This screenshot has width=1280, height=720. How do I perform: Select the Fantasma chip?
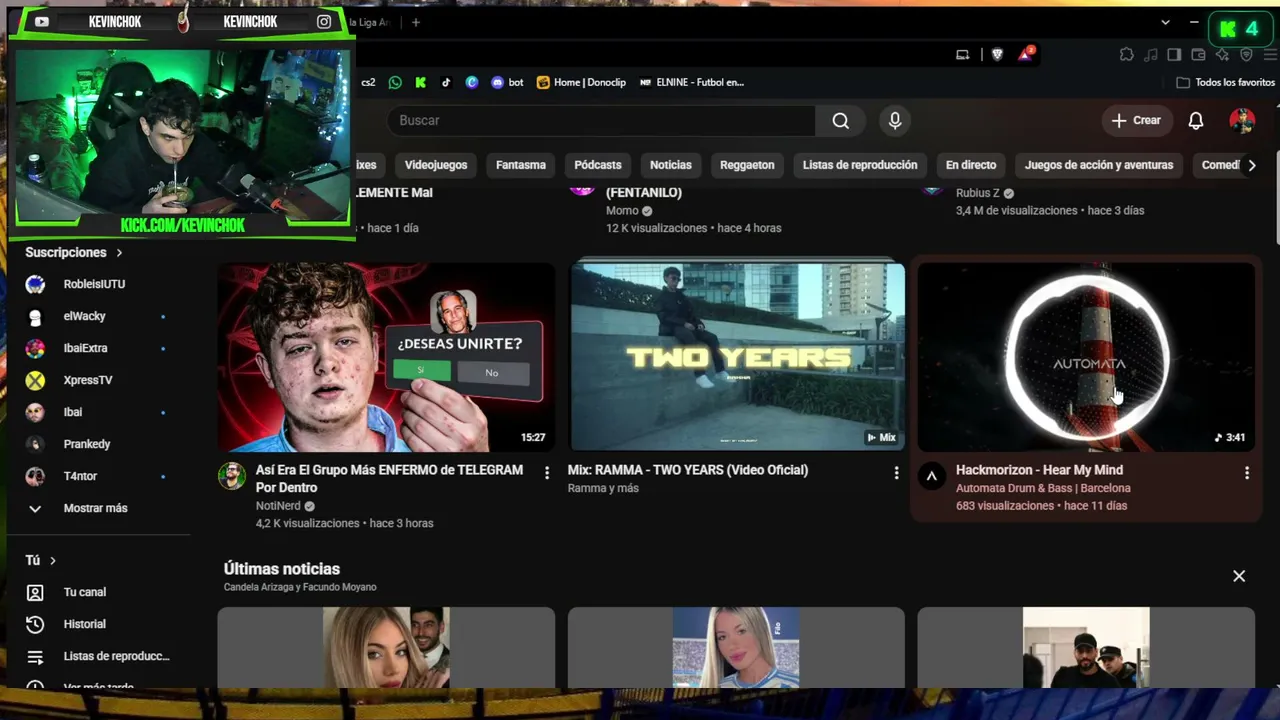(521, 165)
